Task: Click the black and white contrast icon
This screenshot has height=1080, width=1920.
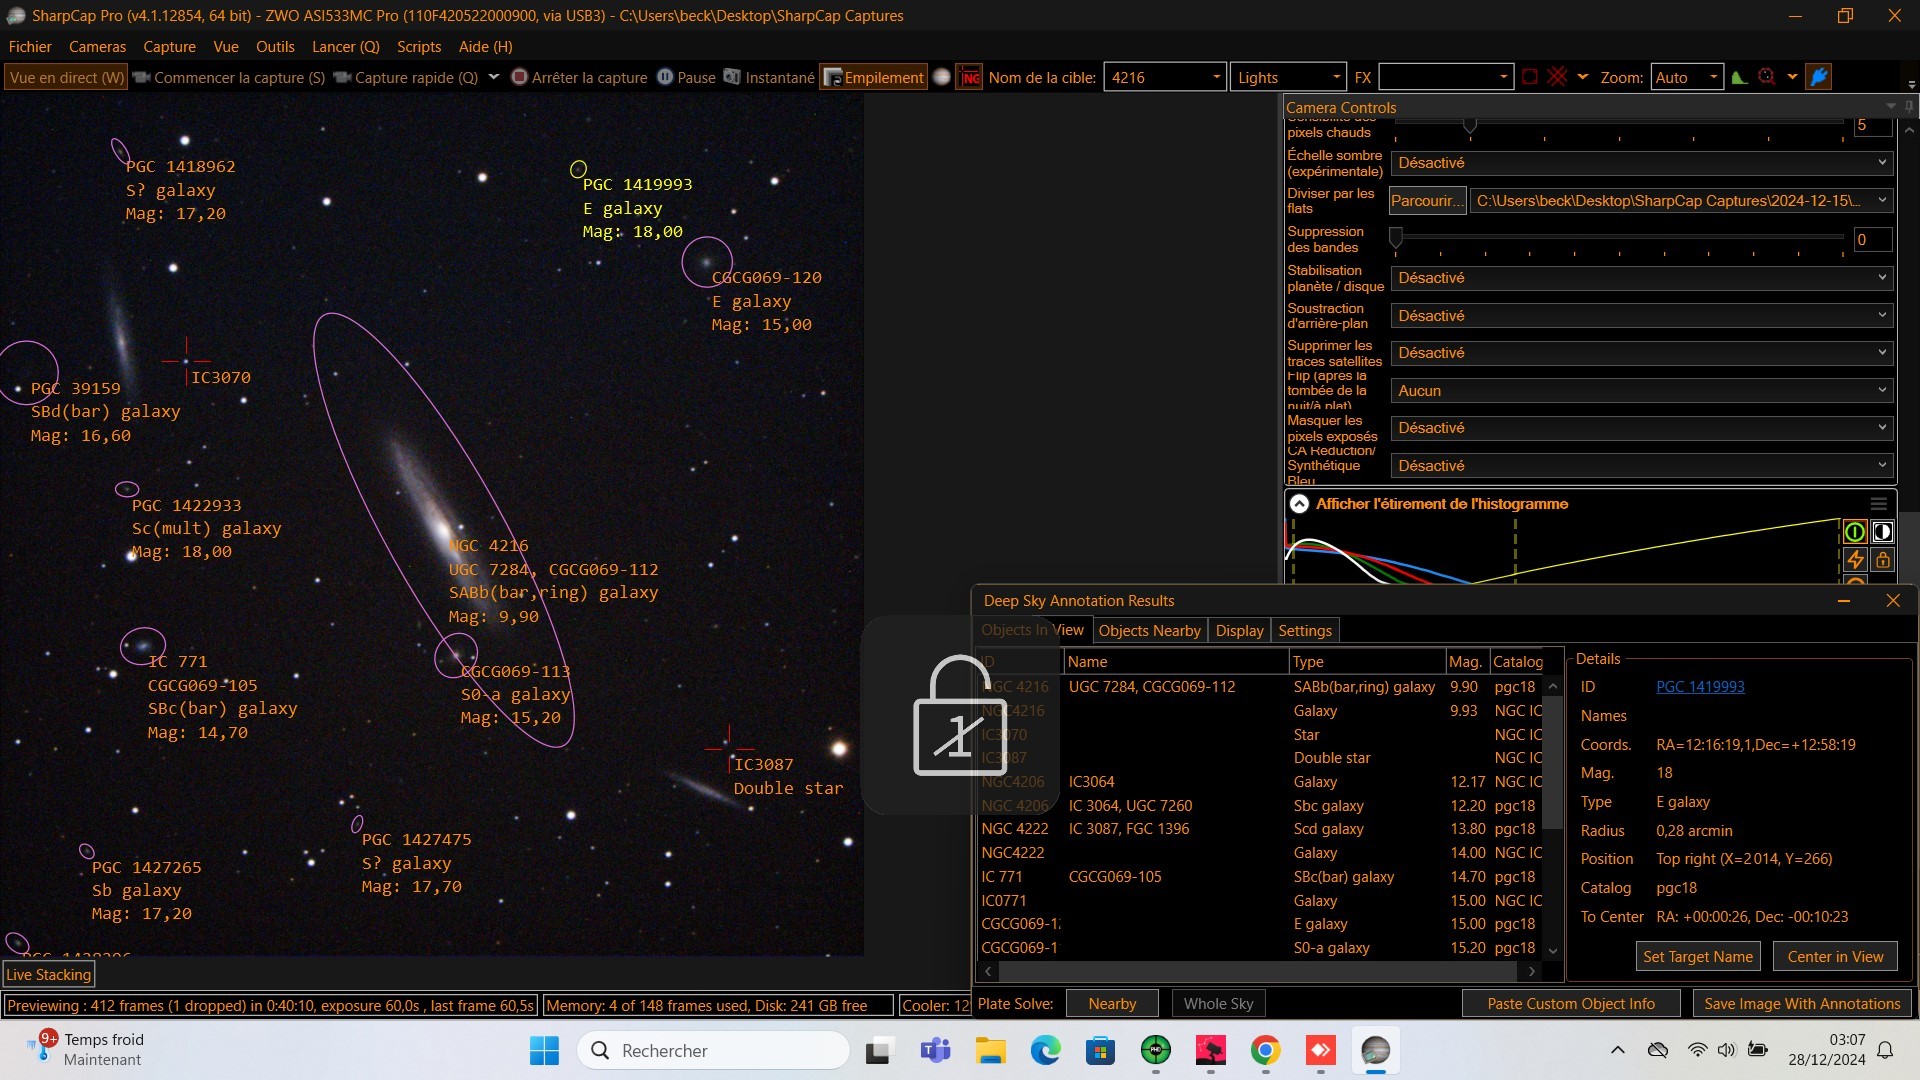Action: point(1882,532)
